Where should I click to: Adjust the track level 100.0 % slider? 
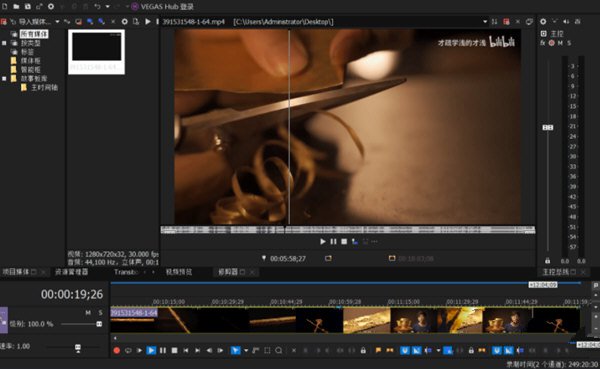coord(99,324)
